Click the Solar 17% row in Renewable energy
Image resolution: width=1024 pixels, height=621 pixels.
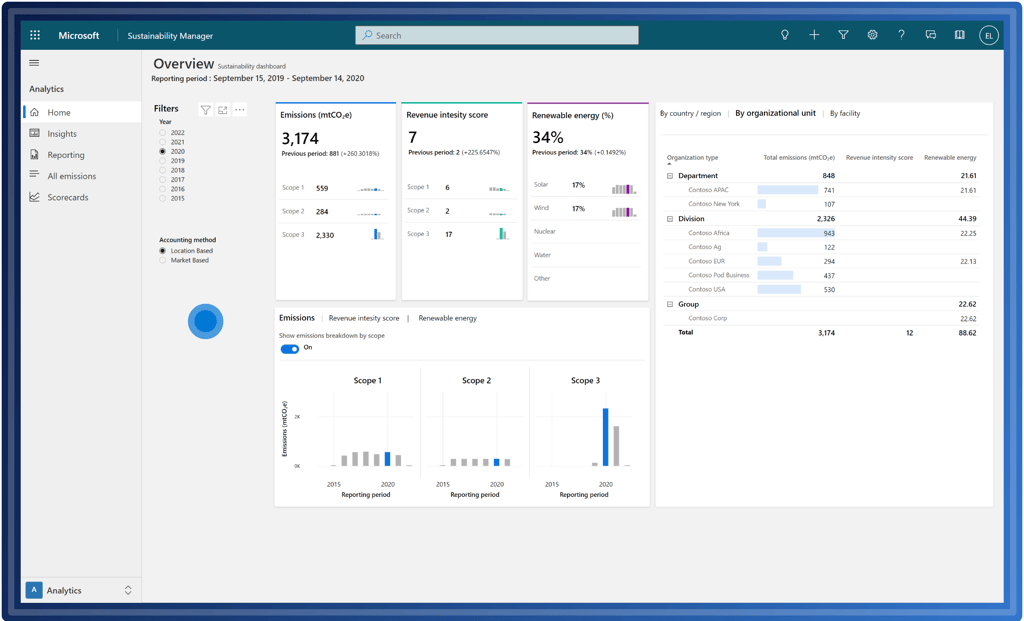click(x=586, y=185)
